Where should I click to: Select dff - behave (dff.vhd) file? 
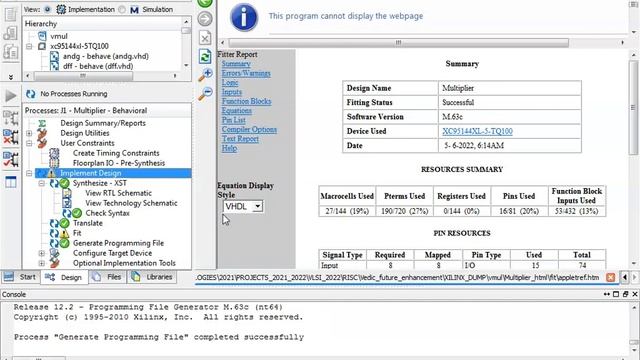(98, 66)
